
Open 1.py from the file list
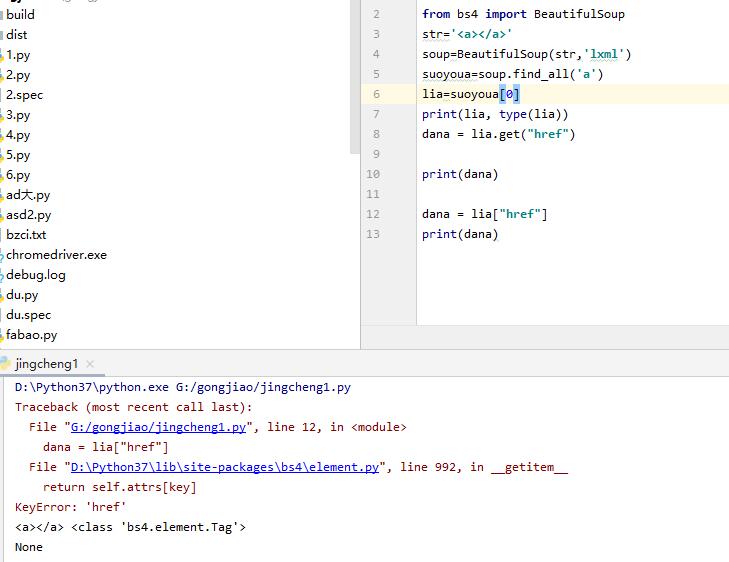coord(18,55)
